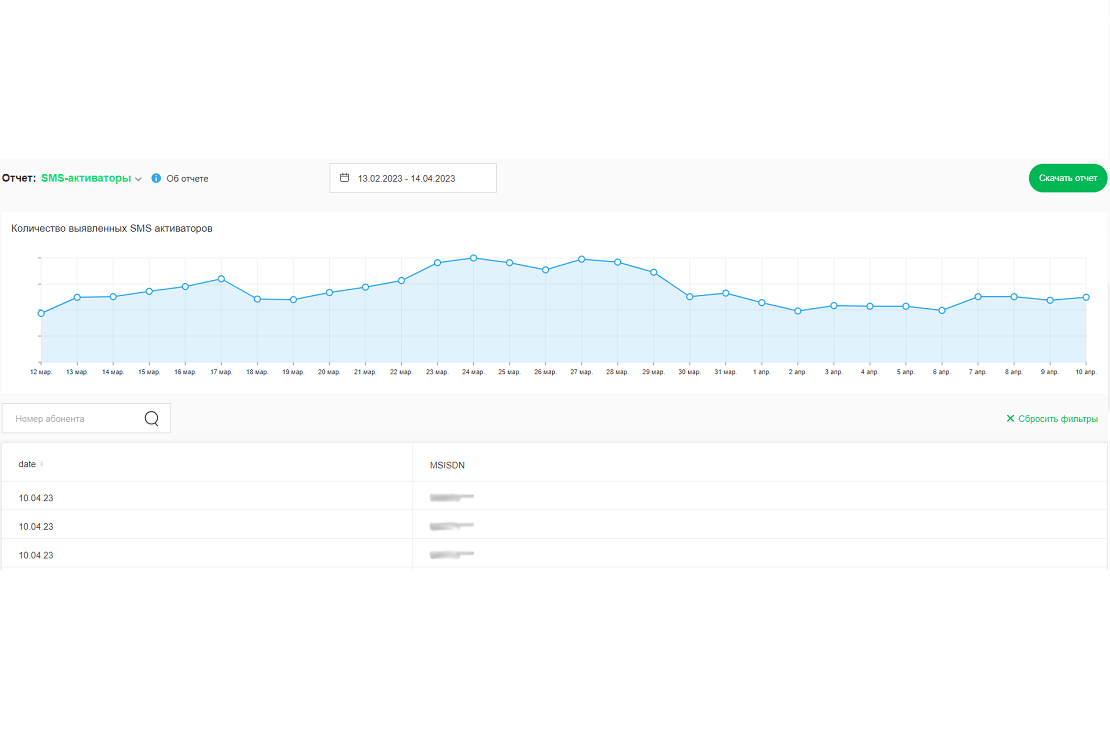
Task: Reset filters via Сбросить фильтры
Action: 1052,419
